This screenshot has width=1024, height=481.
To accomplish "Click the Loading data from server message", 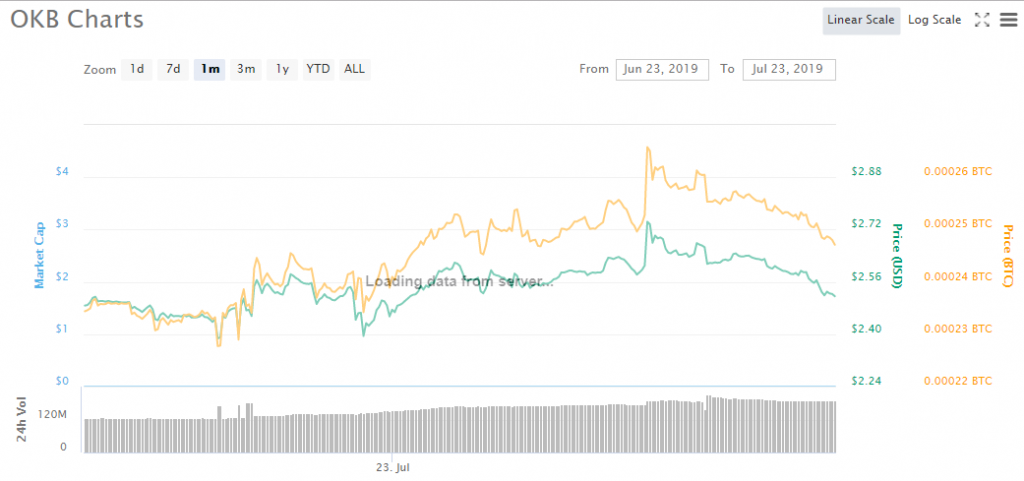I will click(x=460, y=281).
